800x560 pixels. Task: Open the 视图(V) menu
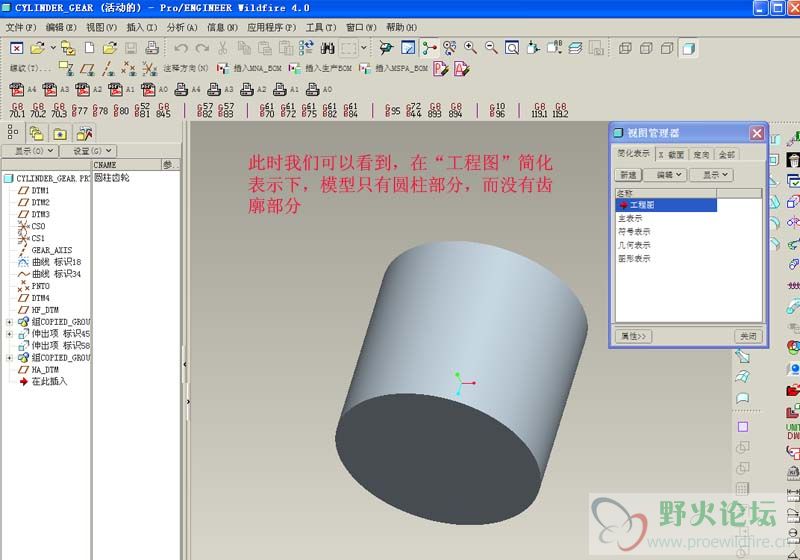pyautogui.click(x=101, y=27)
